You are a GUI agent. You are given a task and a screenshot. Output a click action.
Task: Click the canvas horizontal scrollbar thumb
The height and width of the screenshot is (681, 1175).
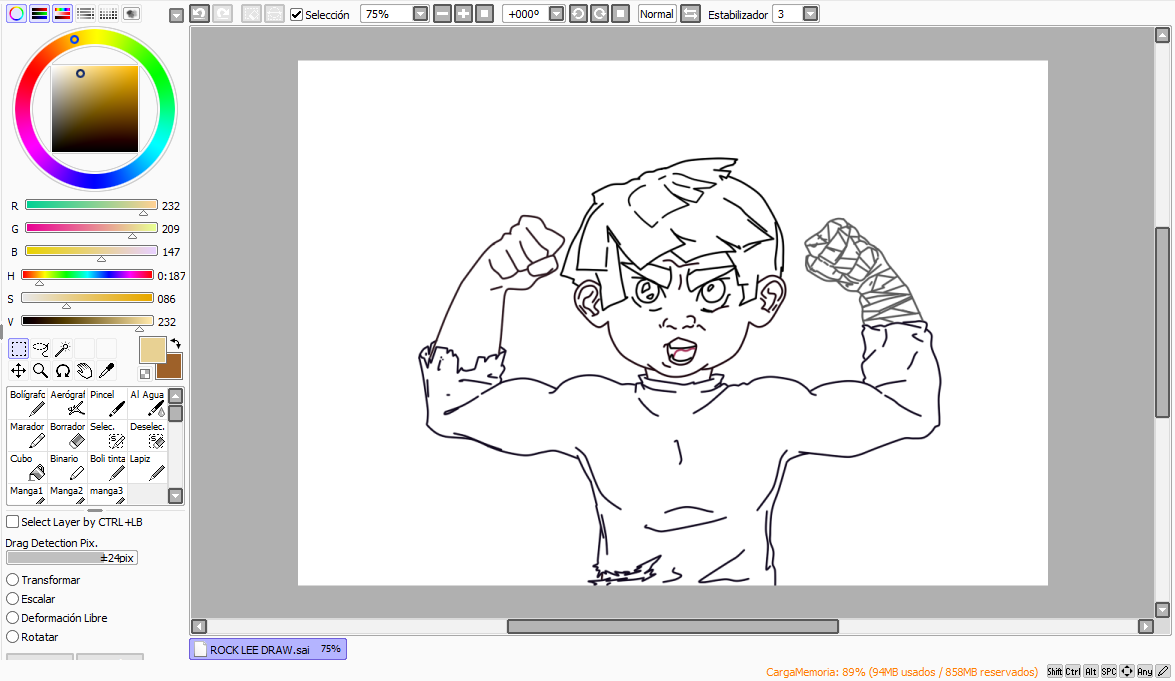[x=673, y=626]
